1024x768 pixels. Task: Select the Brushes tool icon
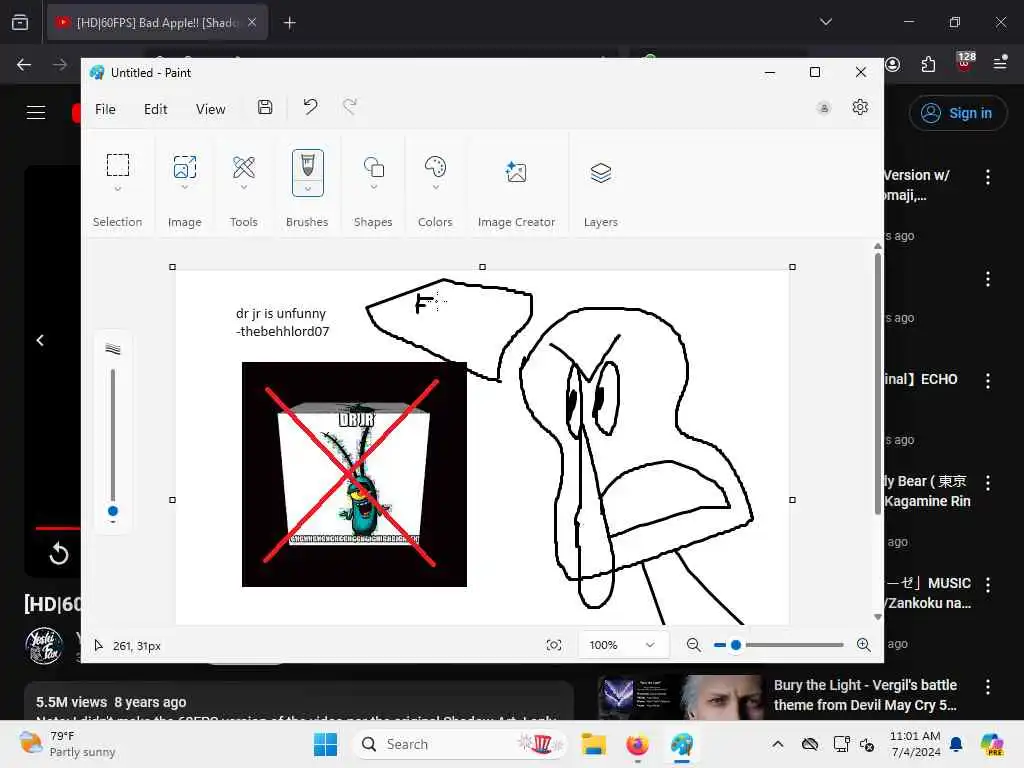[308, 165]
